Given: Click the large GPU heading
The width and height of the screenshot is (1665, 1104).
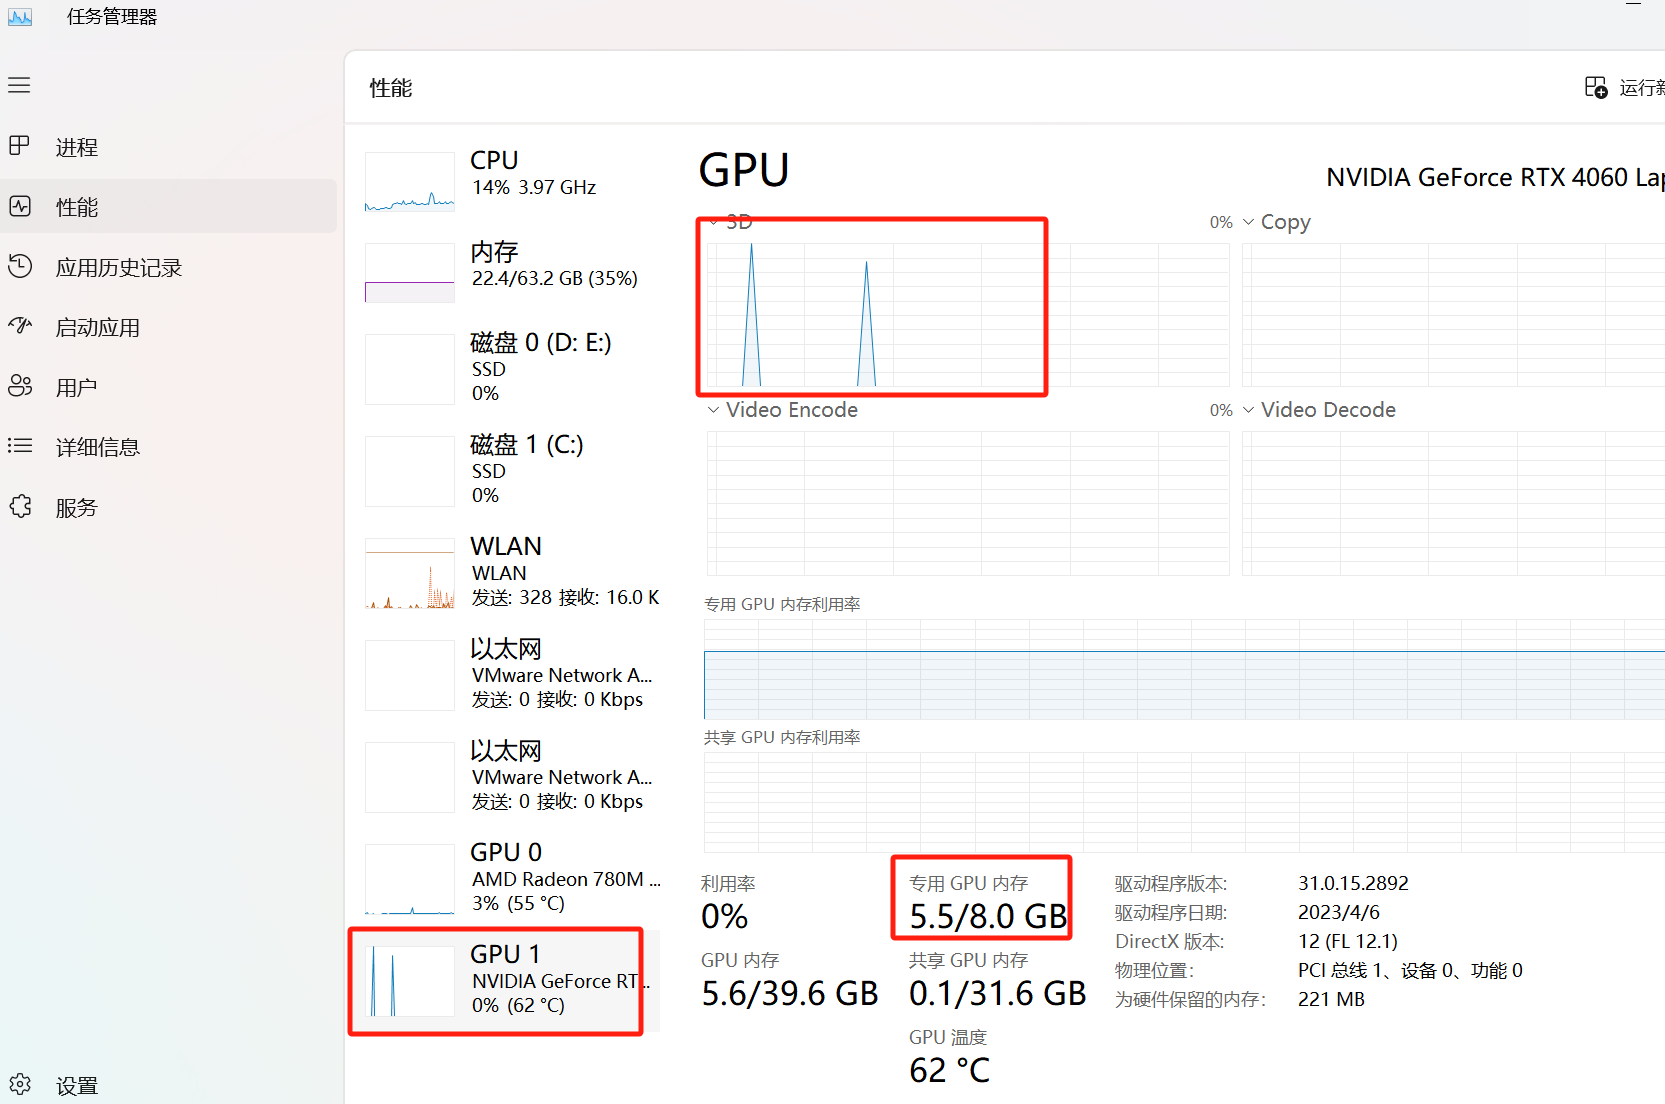Looking at the screenshot, I should 744,170.
